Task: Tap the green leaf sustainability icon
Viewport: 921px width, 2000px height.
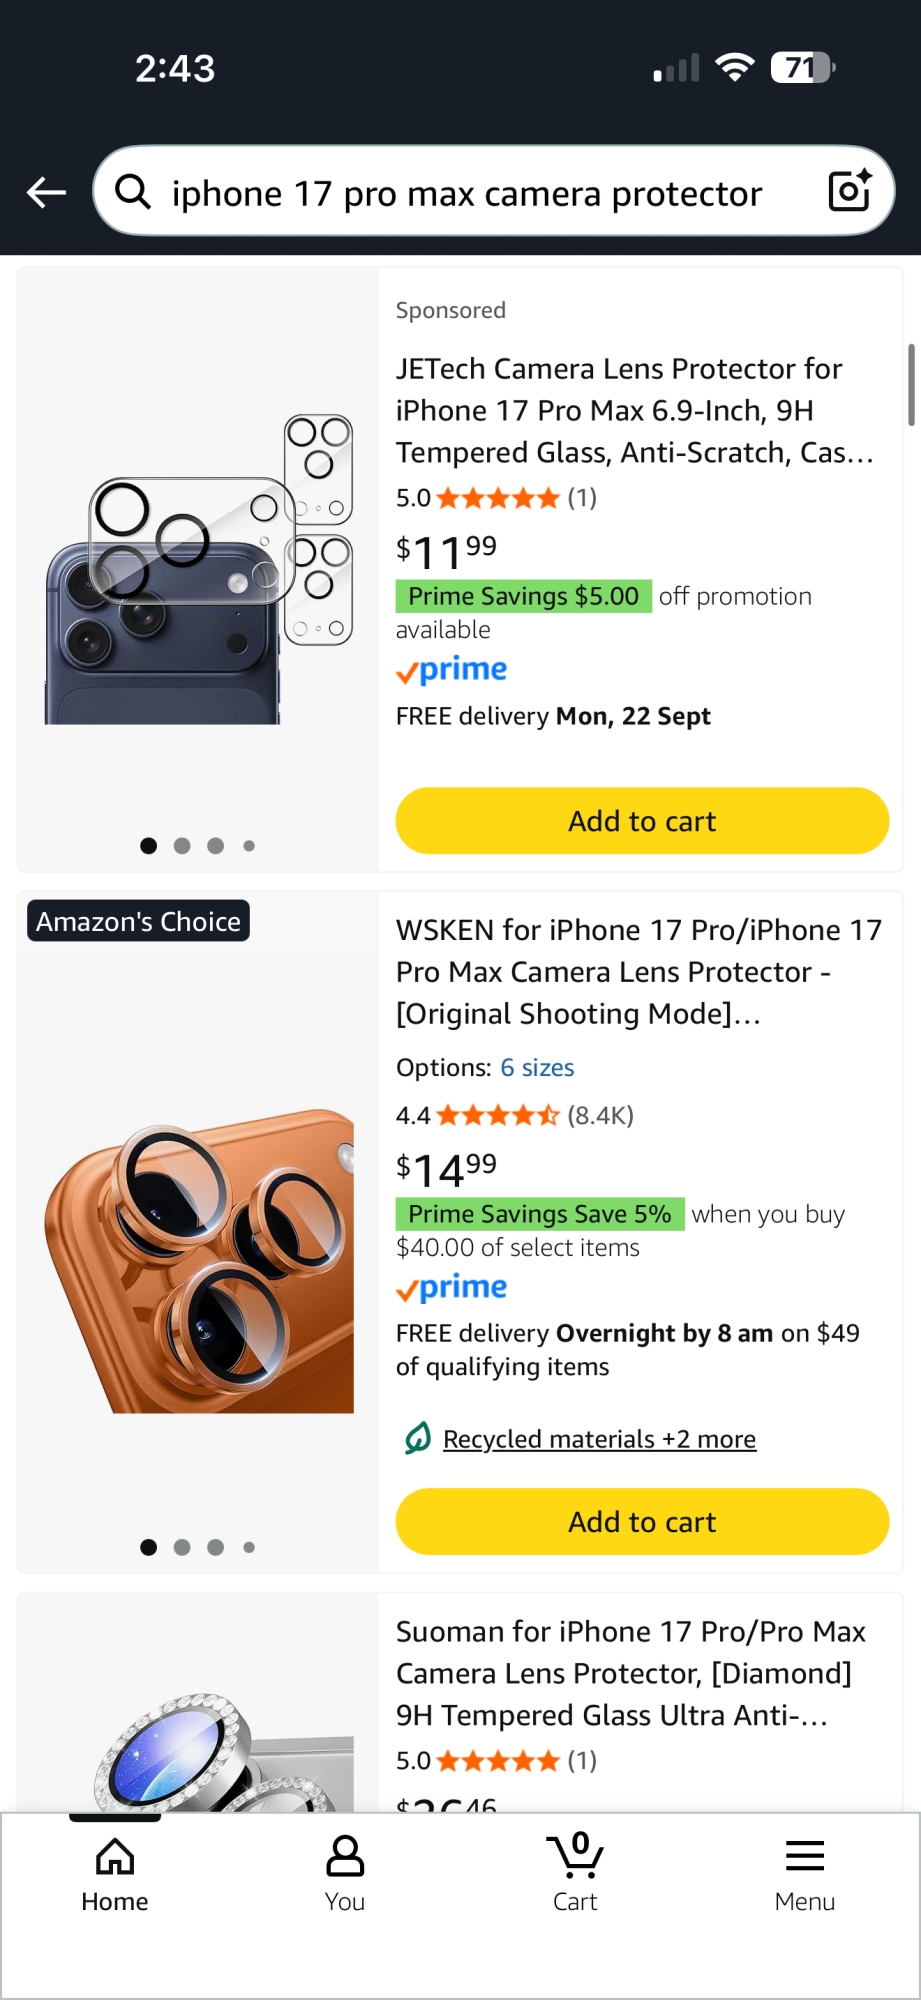Action: pyautogui.click(x=417, y=1438)
